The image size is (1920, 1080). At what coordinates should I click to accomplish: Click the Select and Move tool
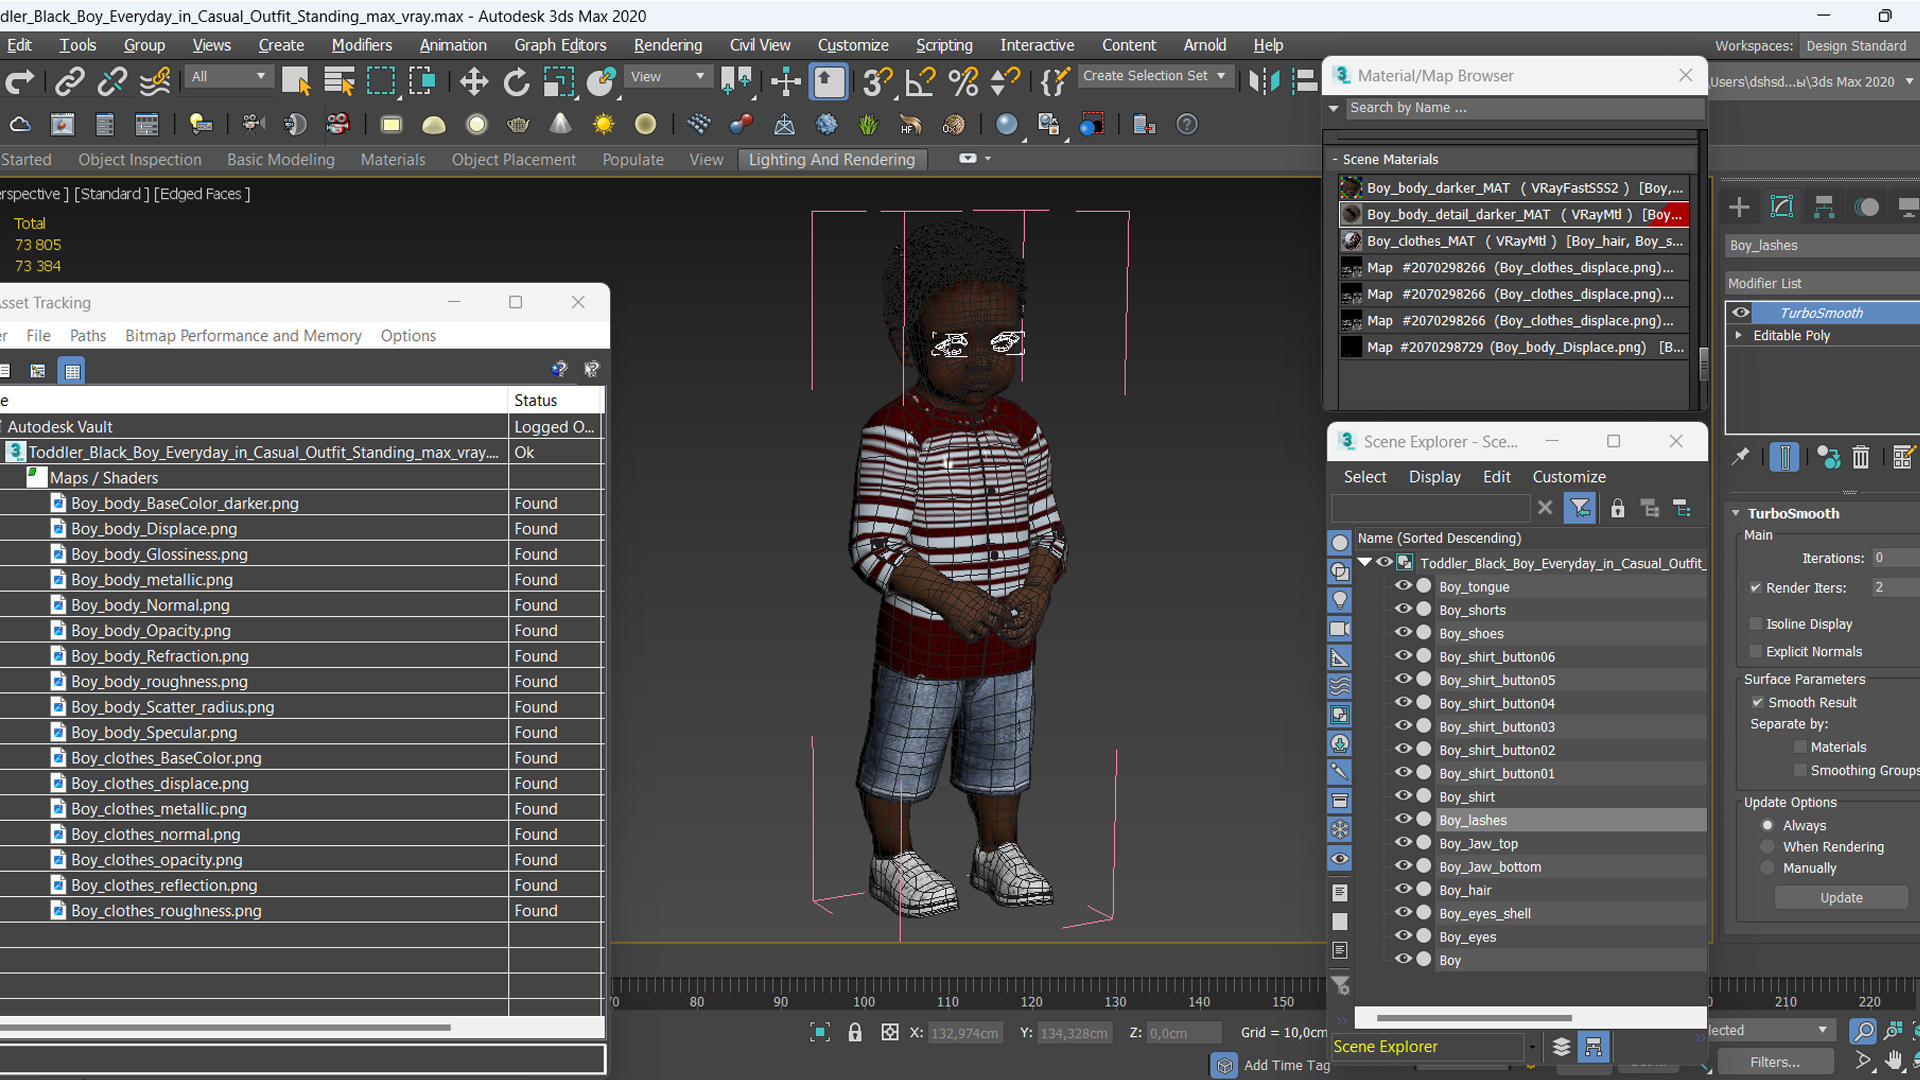click(473, 81)
